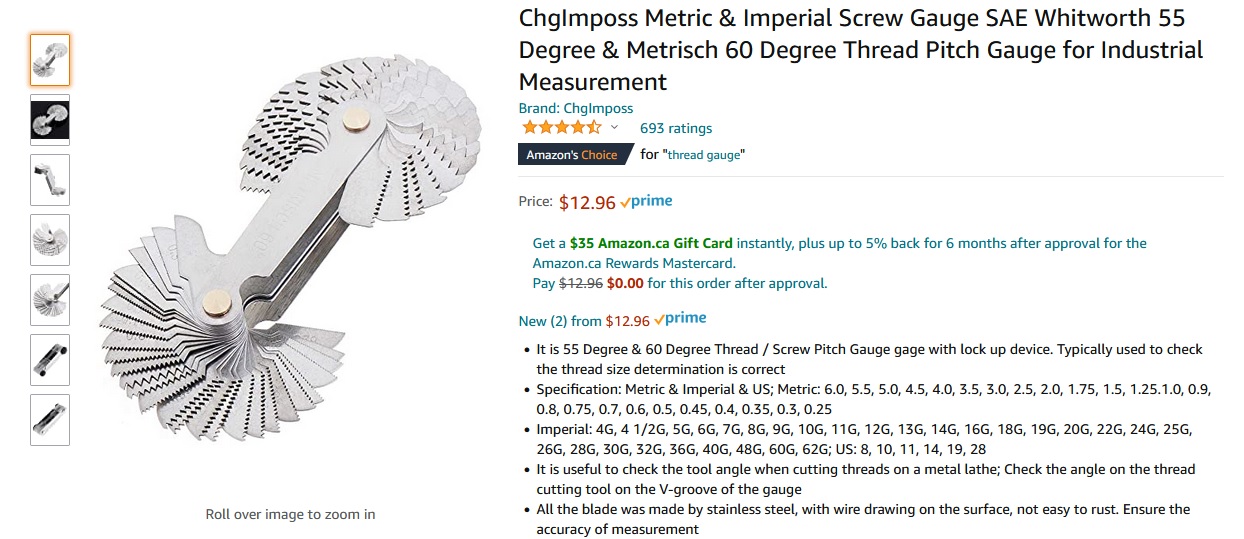
Task: Click the star rating icons
Action: coord(560,128)
